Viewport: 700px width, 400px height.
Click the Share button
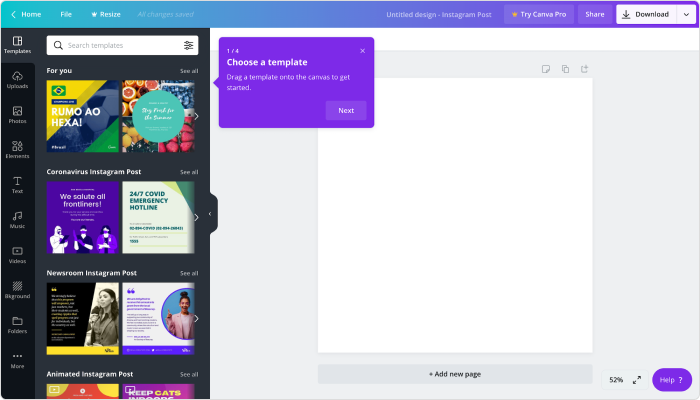pyautogui.click(x=595, y=14)
